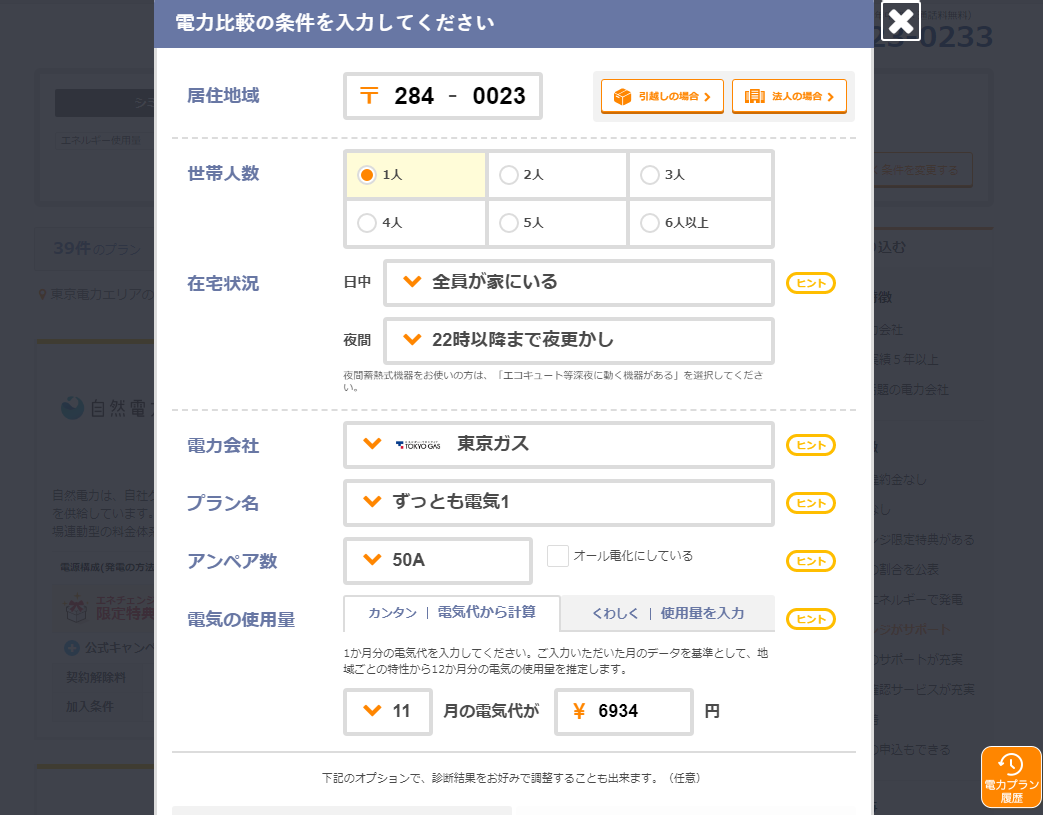This screenshot has width=1043, height=815.
Task: Show hint for 在宅状況
Action: [810, 283]
